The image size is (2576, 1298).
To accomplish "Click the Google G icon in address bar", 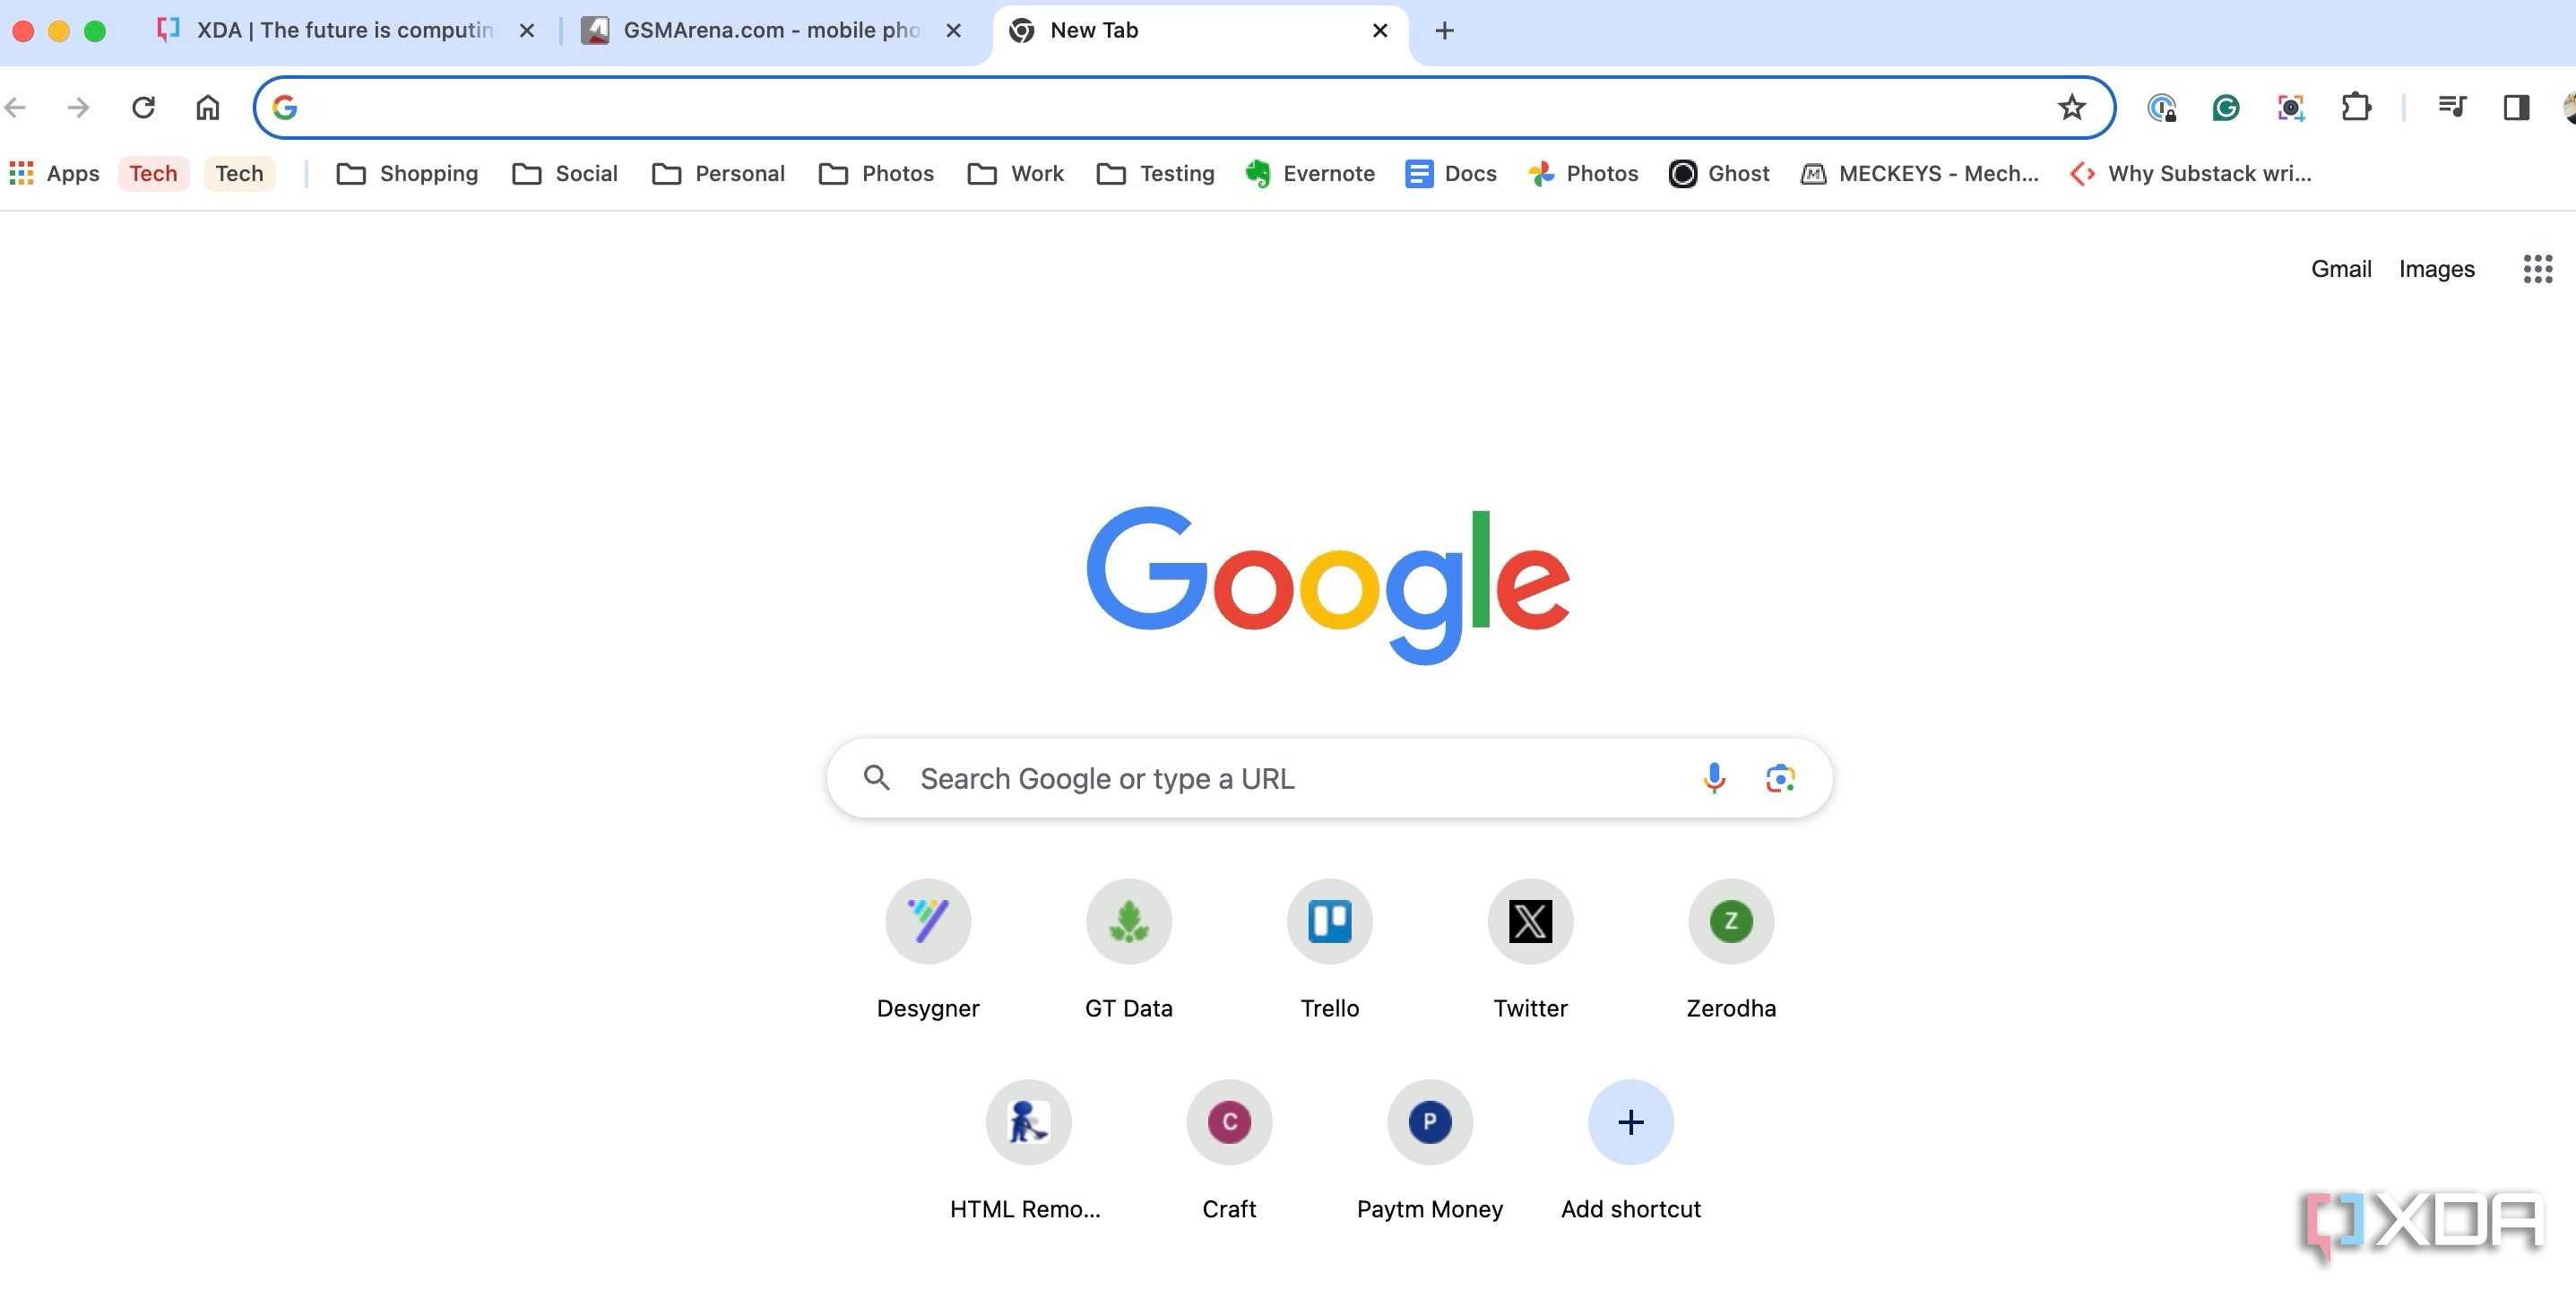I will coord(285,107).
